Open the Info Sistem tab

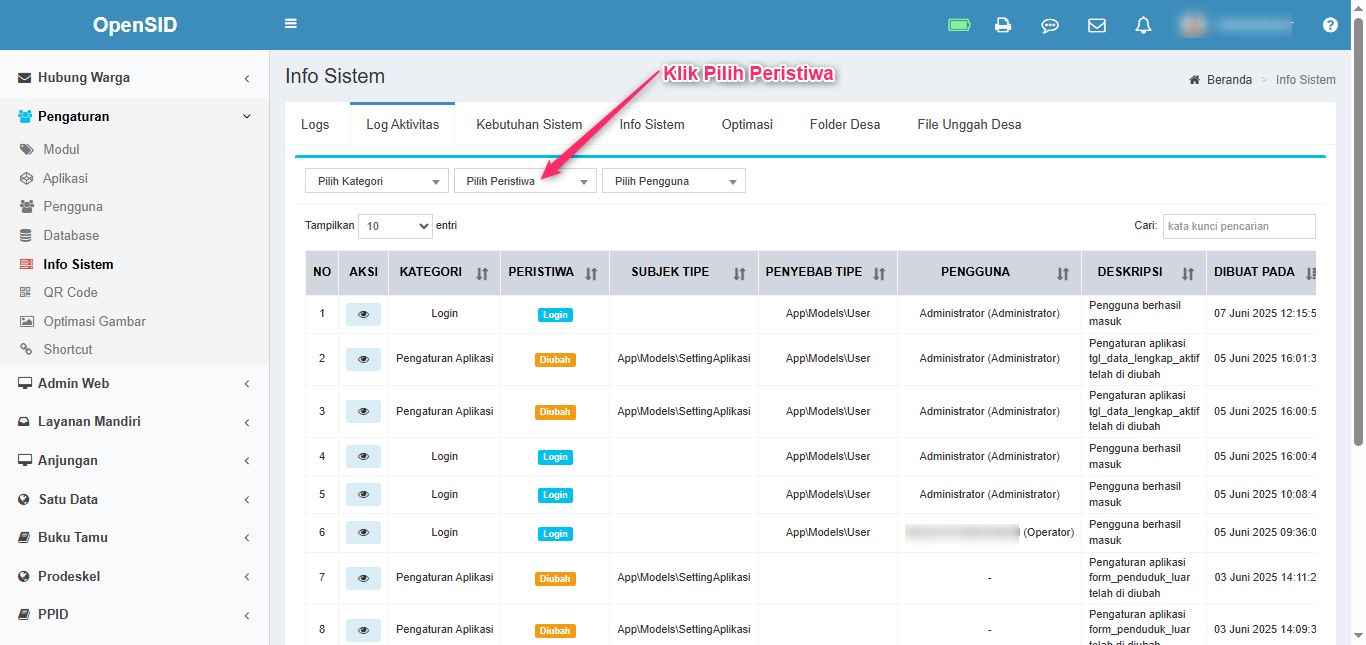(652, 125)
